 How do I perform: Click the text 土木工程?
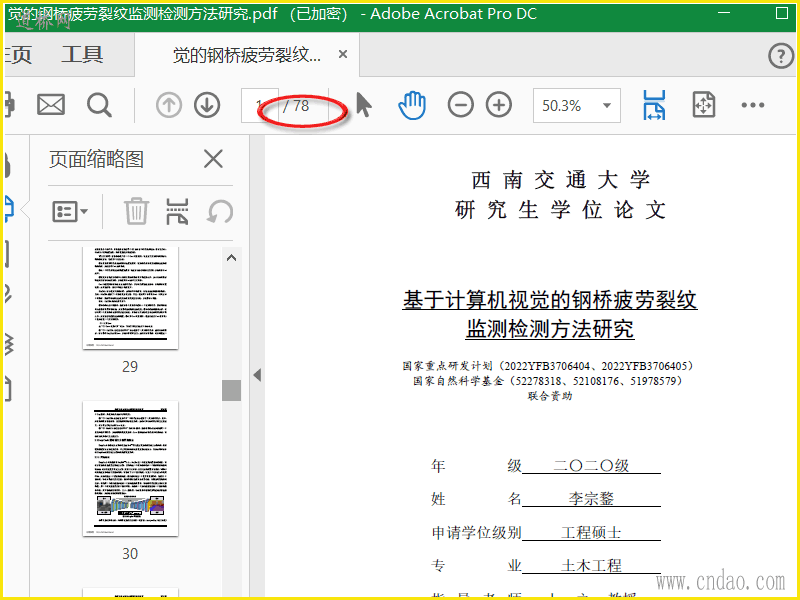pyautogui.click(x=591, y=565)
